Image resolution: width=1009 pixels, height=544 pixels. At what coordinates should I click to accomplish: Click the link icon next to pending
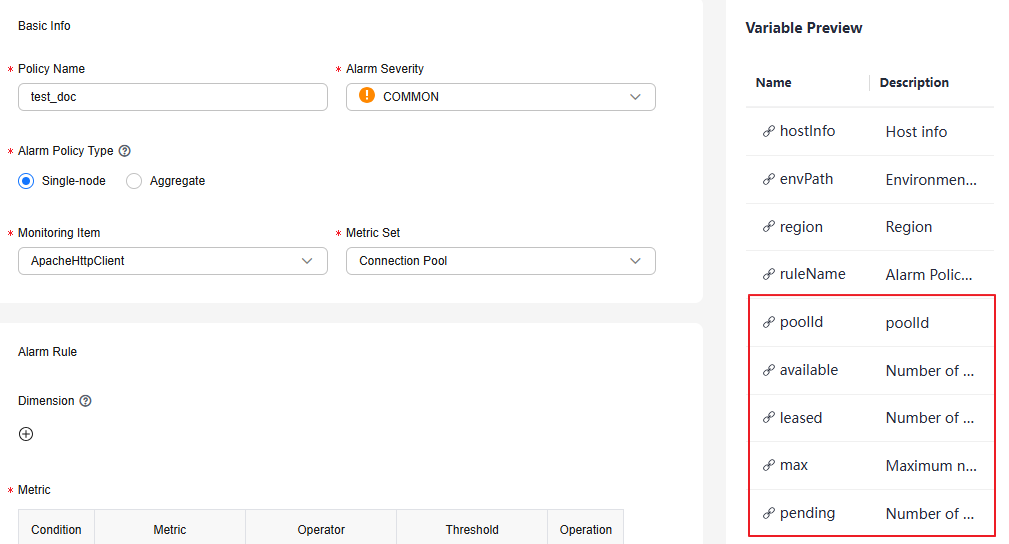(768, 513)
